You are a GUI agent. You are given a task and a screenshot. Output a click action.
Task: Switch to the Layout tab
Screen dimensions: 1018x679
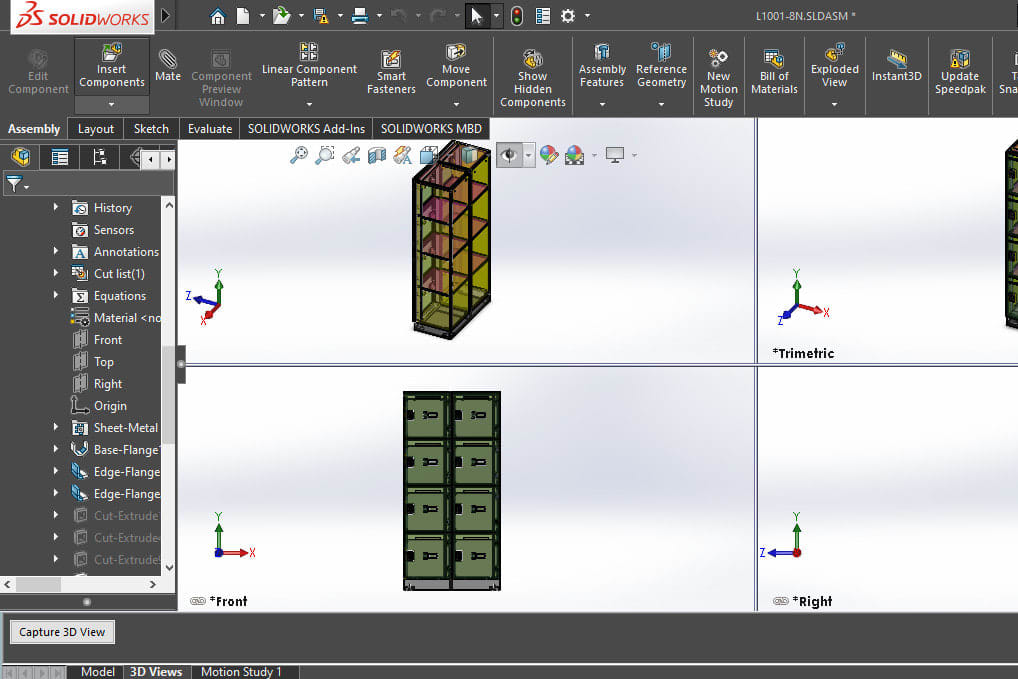[x=96, y=129]
